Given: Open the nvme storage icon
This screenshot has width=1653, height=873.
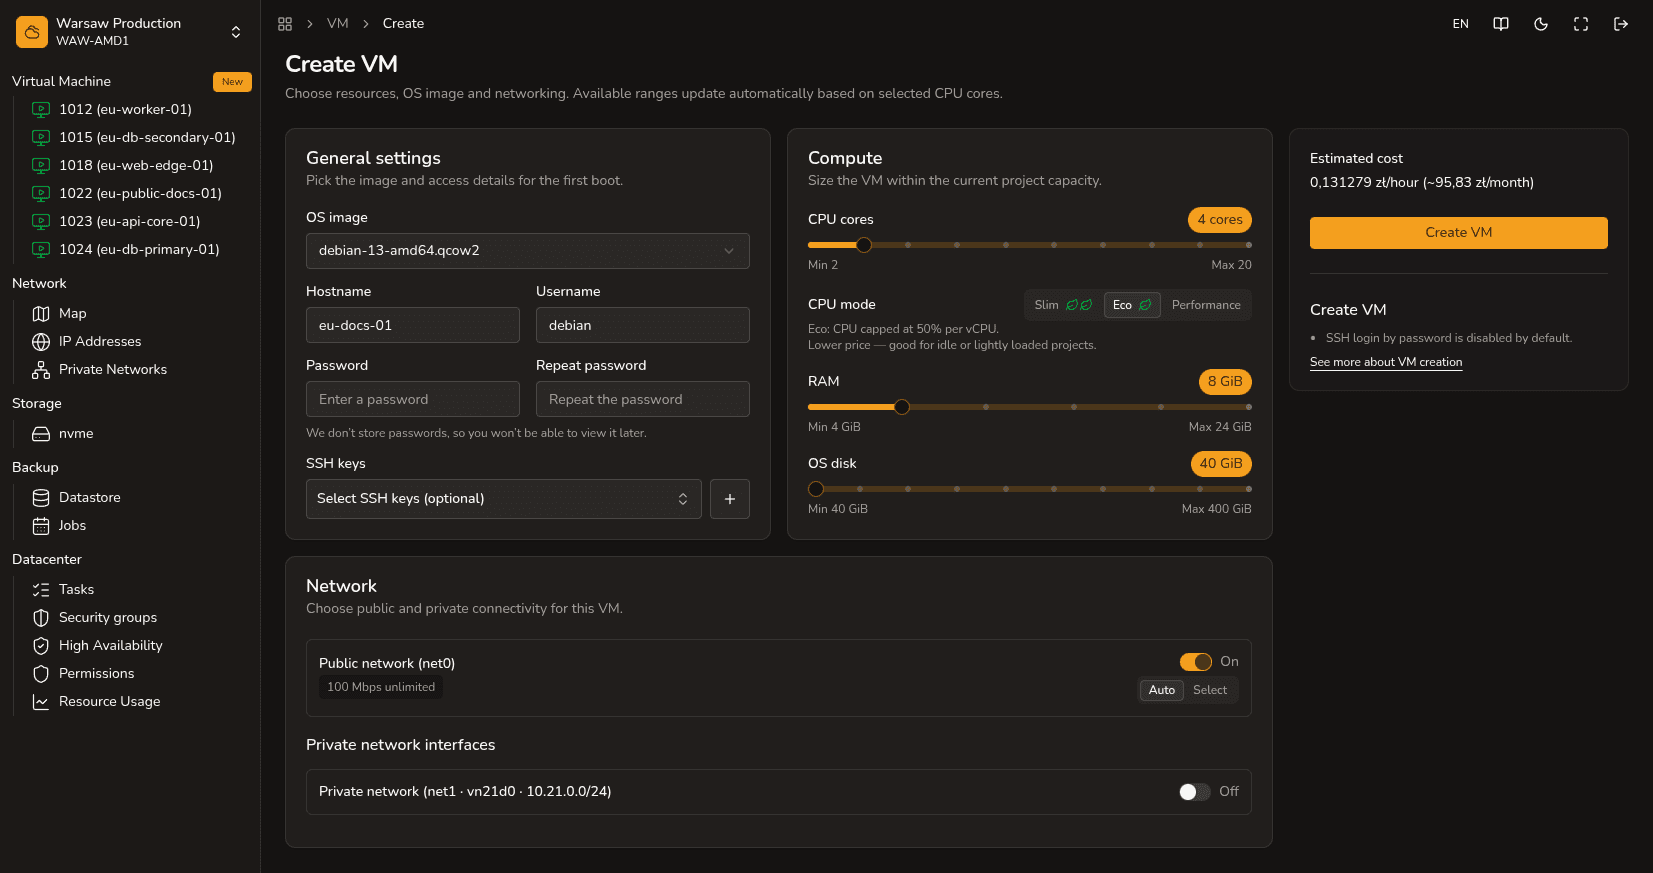Looking at the screenshot, I should 41,433.
